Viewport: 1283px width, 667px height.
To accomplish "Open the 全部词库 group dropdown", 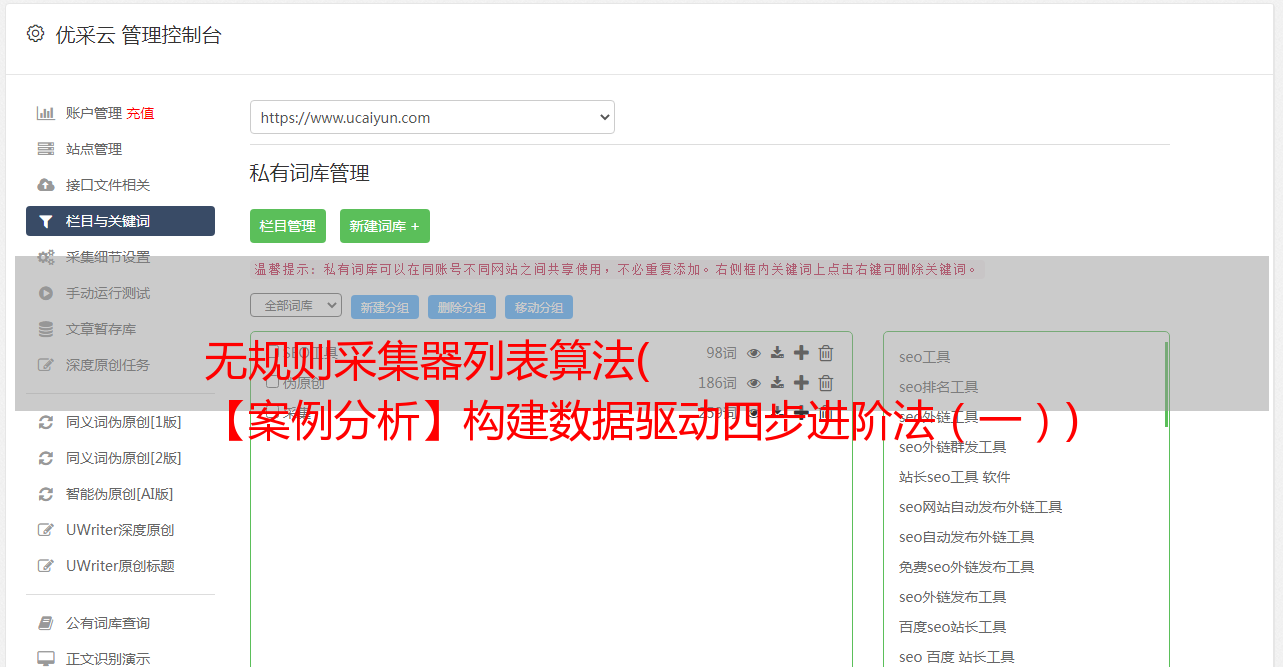I will [296, 305].
